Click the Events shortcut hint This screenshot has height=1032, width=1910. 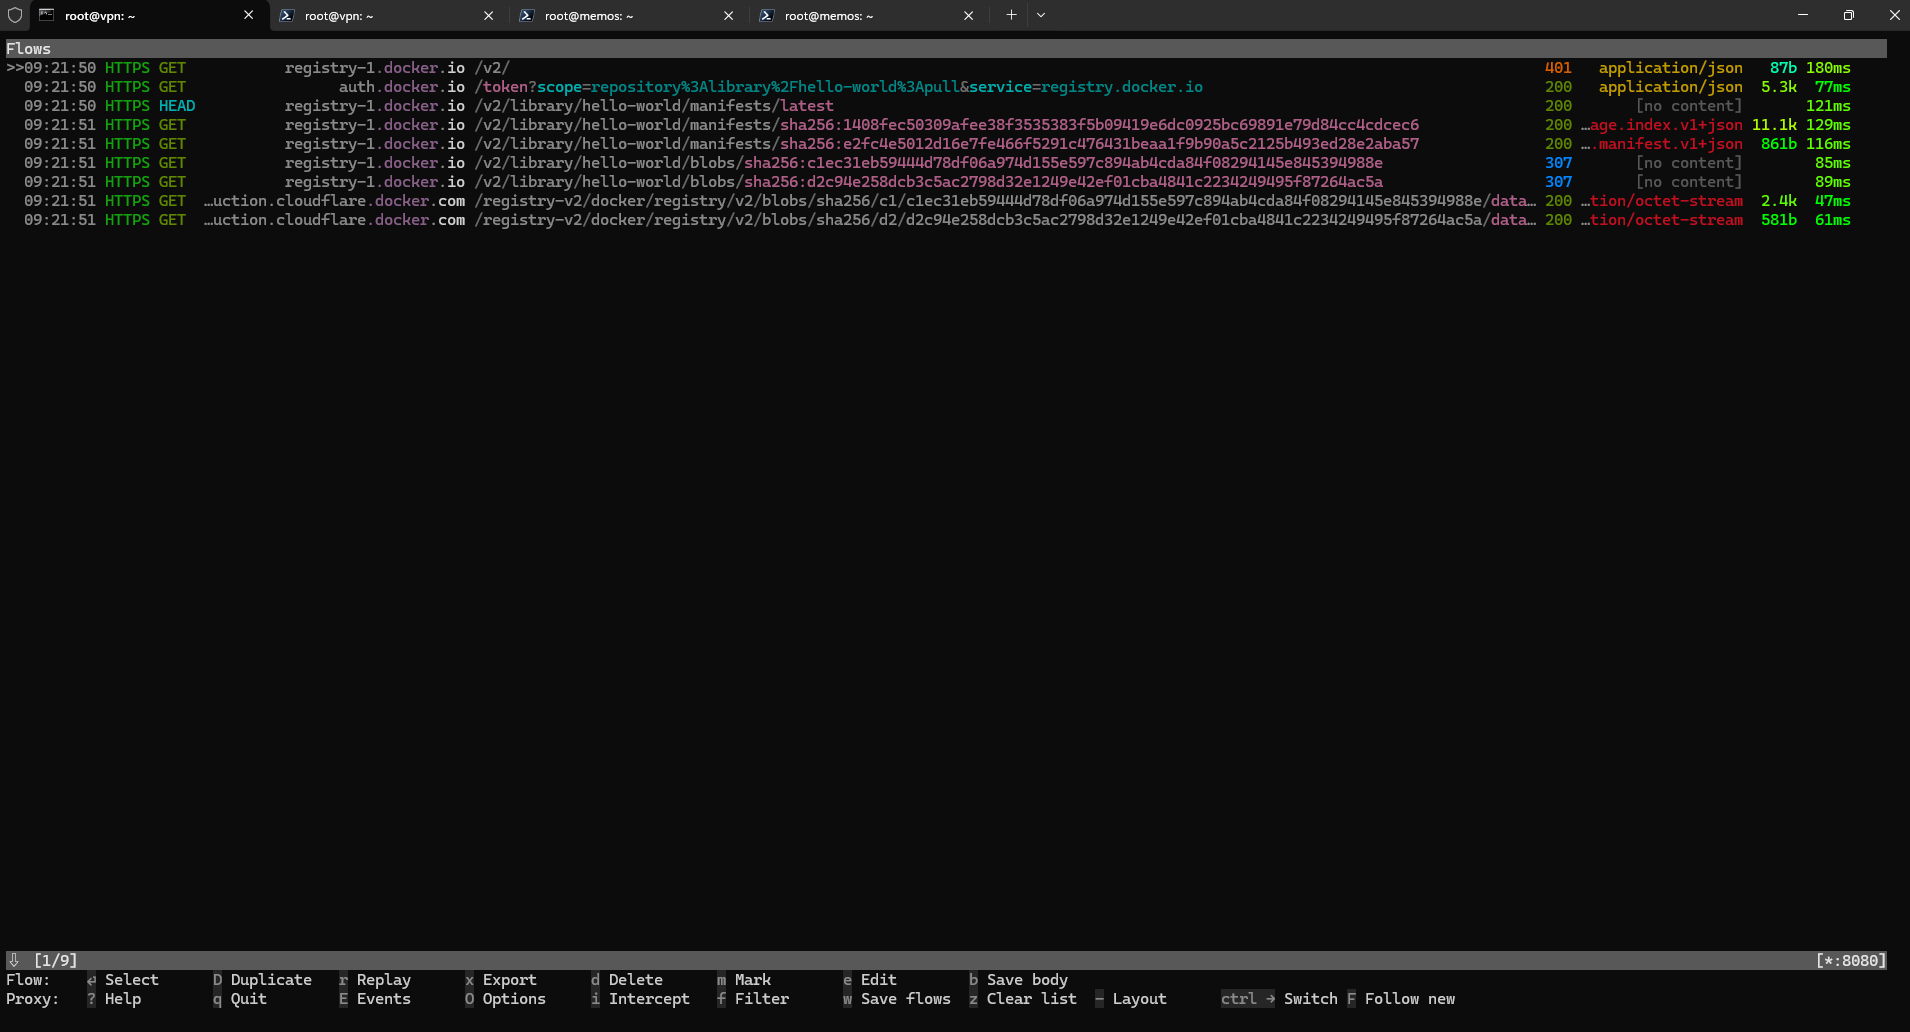click(x=375, y=999)
